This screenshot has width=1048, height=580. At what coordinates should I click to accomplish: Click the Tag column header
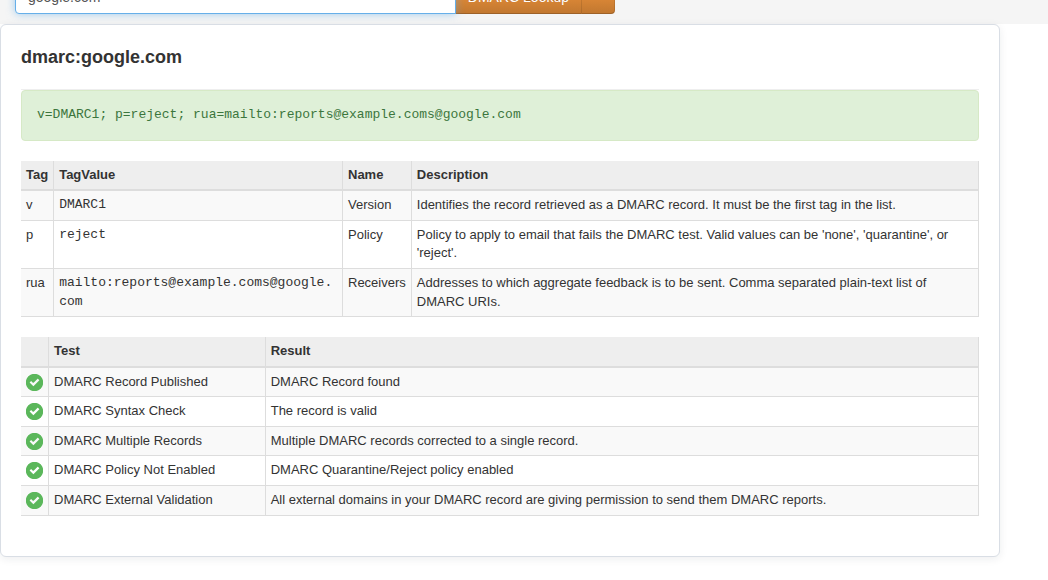click(37, 175)
